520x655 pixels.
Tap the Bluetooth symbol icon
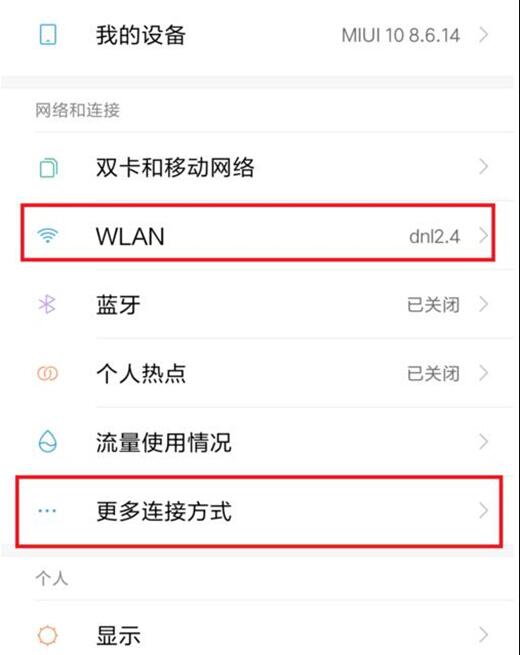[47, 304]
